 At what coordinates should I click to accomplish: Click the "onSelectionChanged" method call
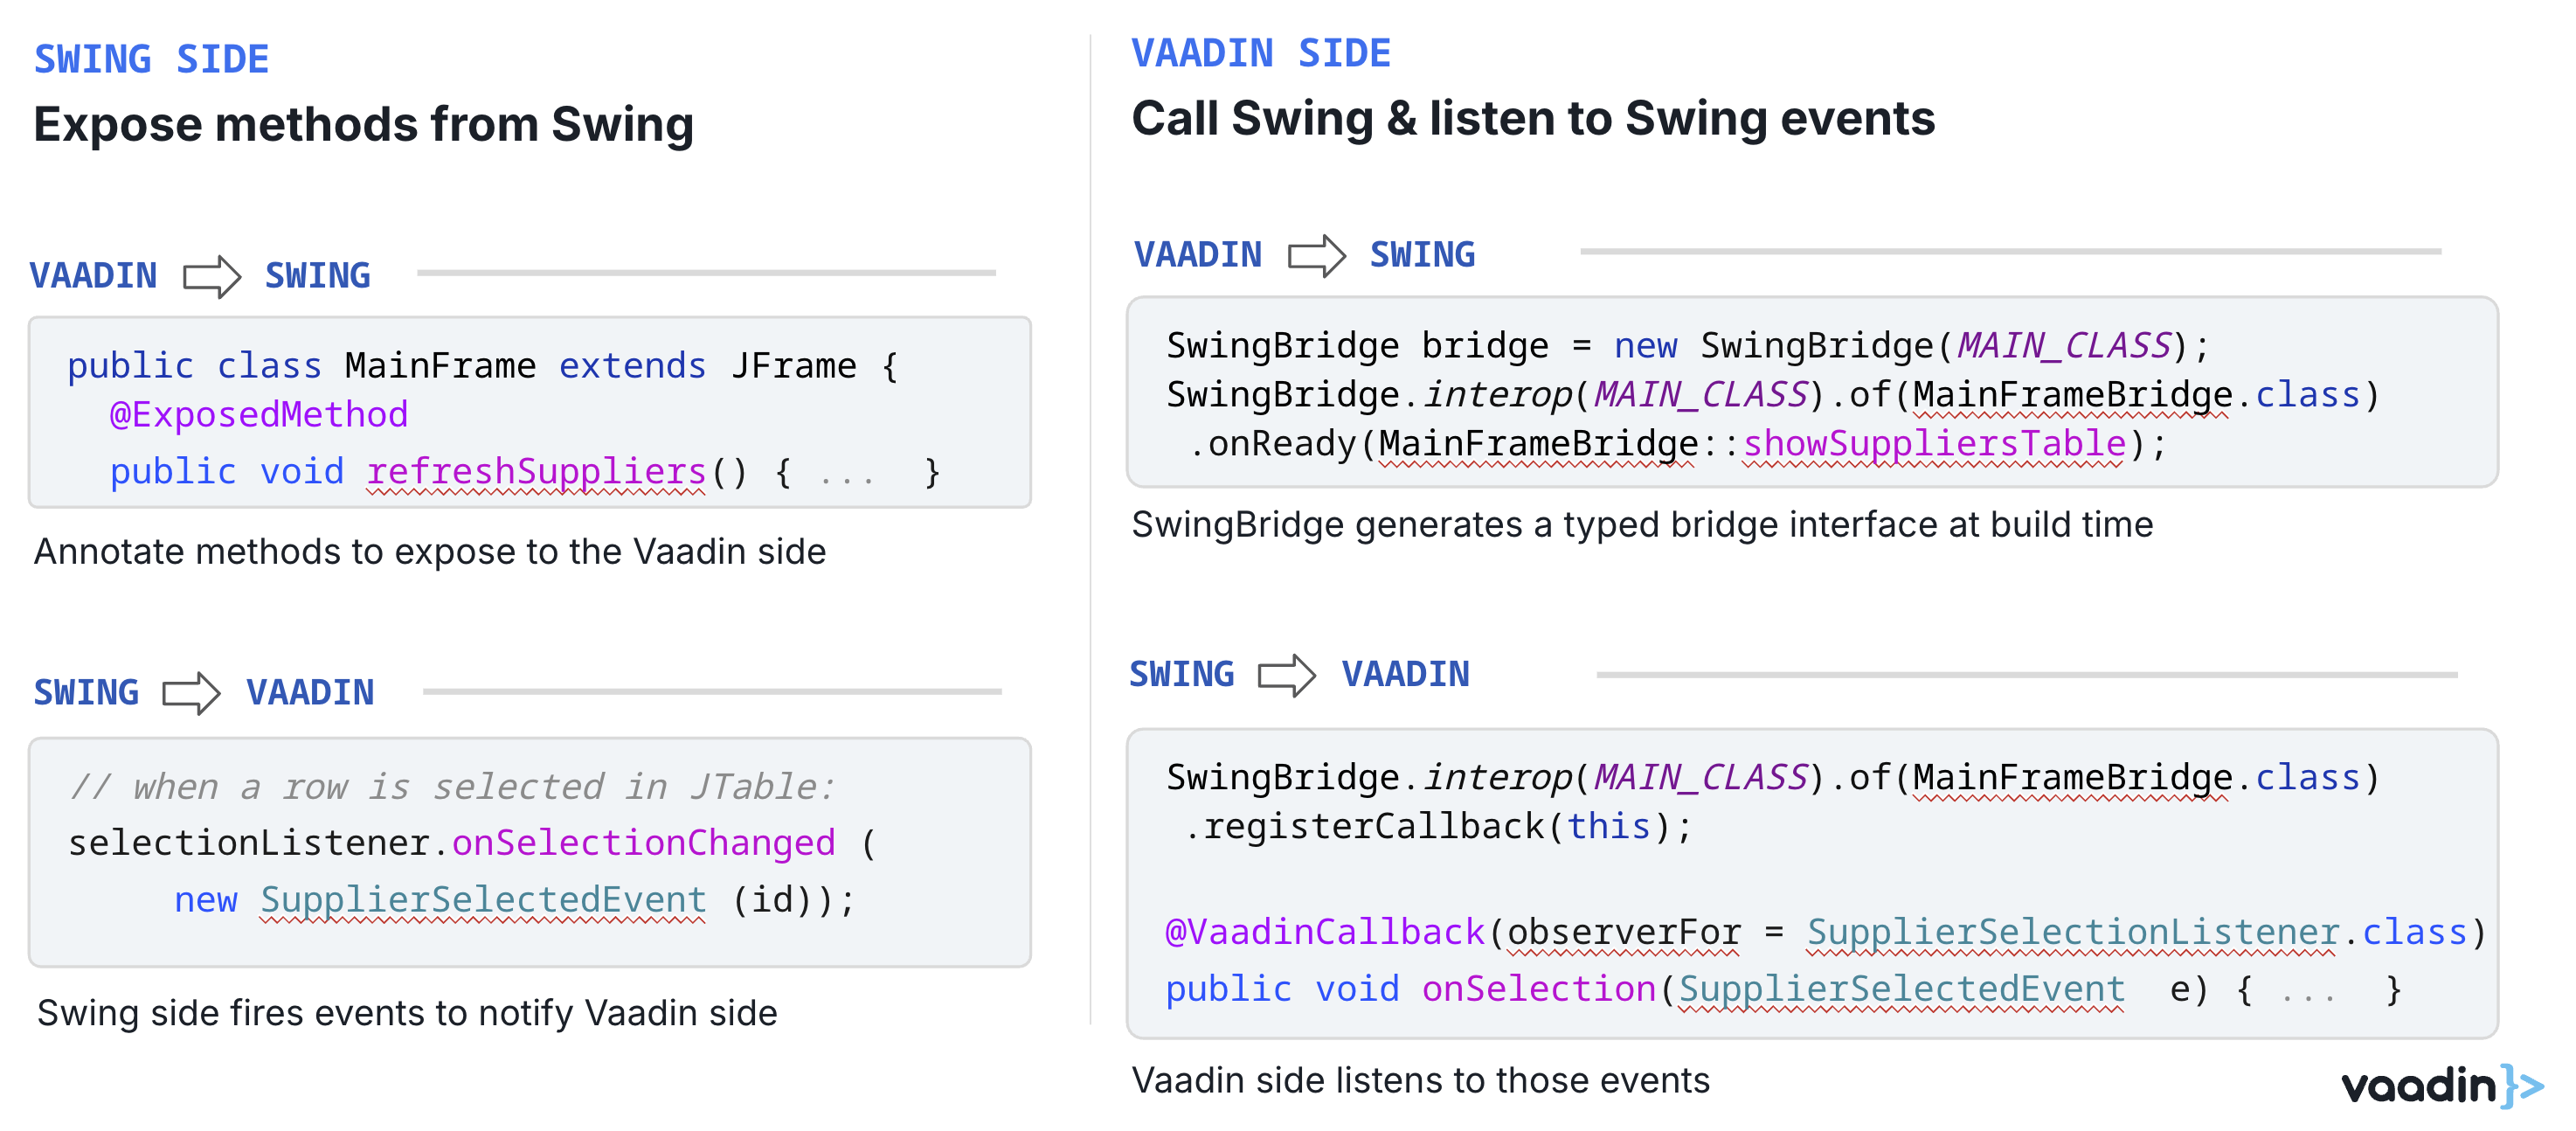pos(643,842)
